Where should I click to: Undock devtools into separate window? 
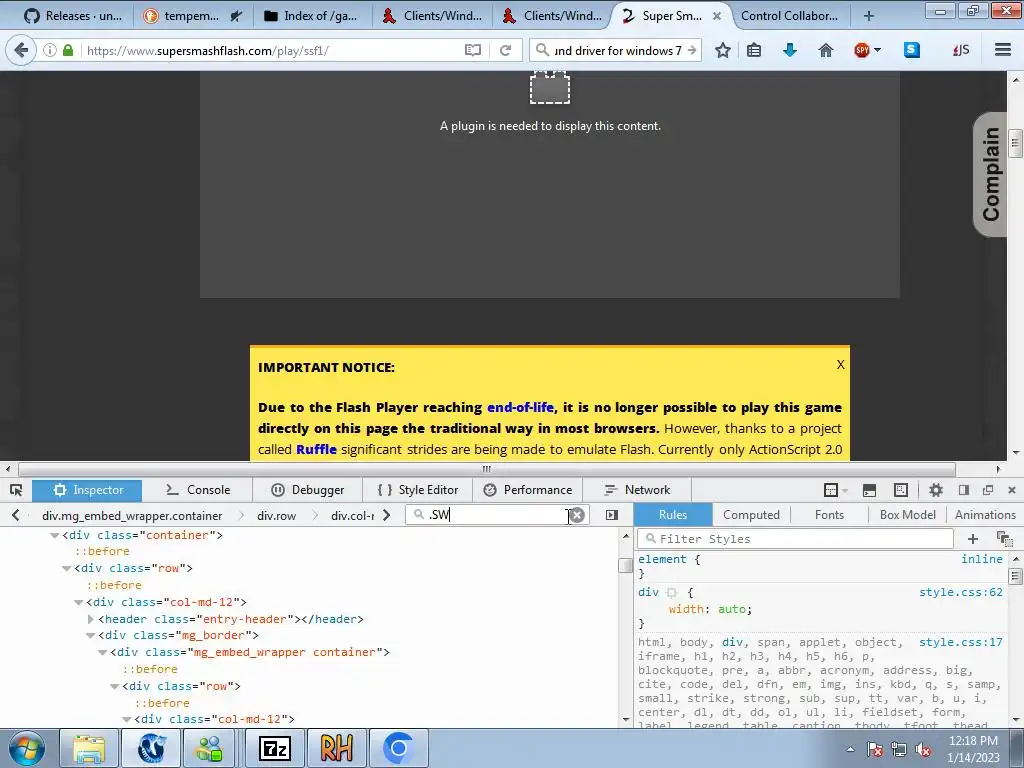[988, 490]
